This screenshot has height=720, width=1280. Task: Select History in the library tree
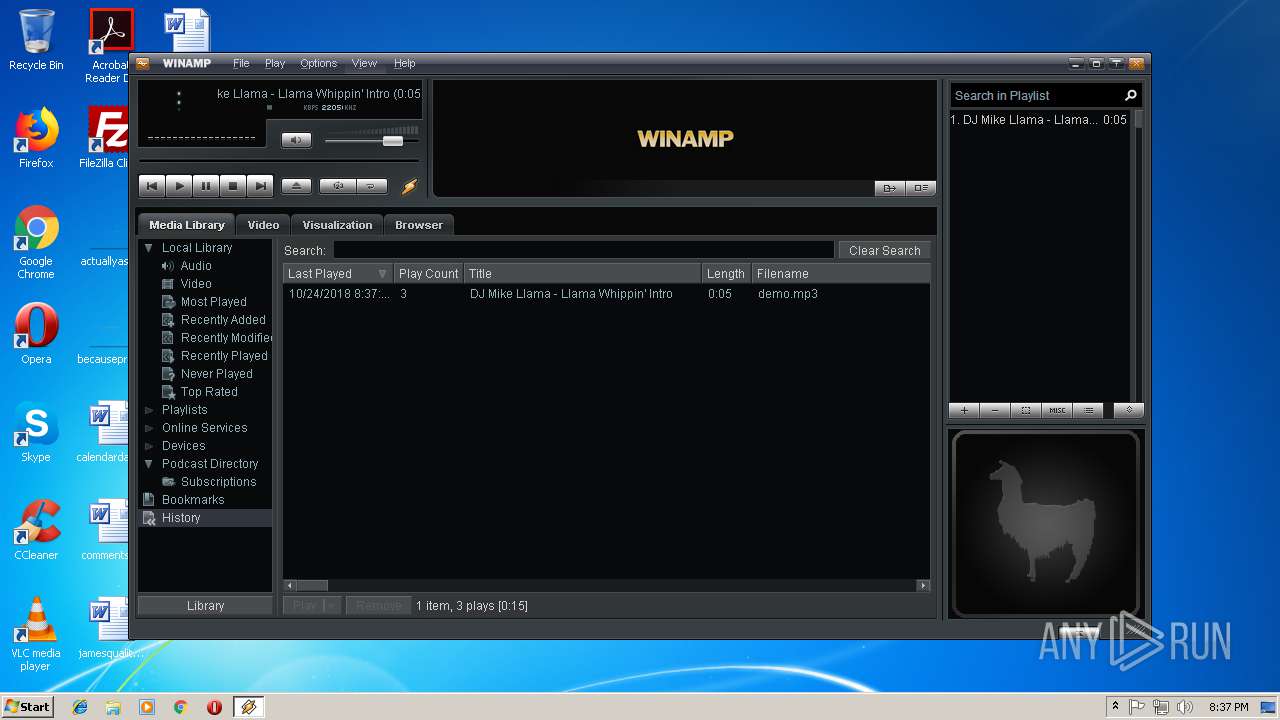(204, 518)
